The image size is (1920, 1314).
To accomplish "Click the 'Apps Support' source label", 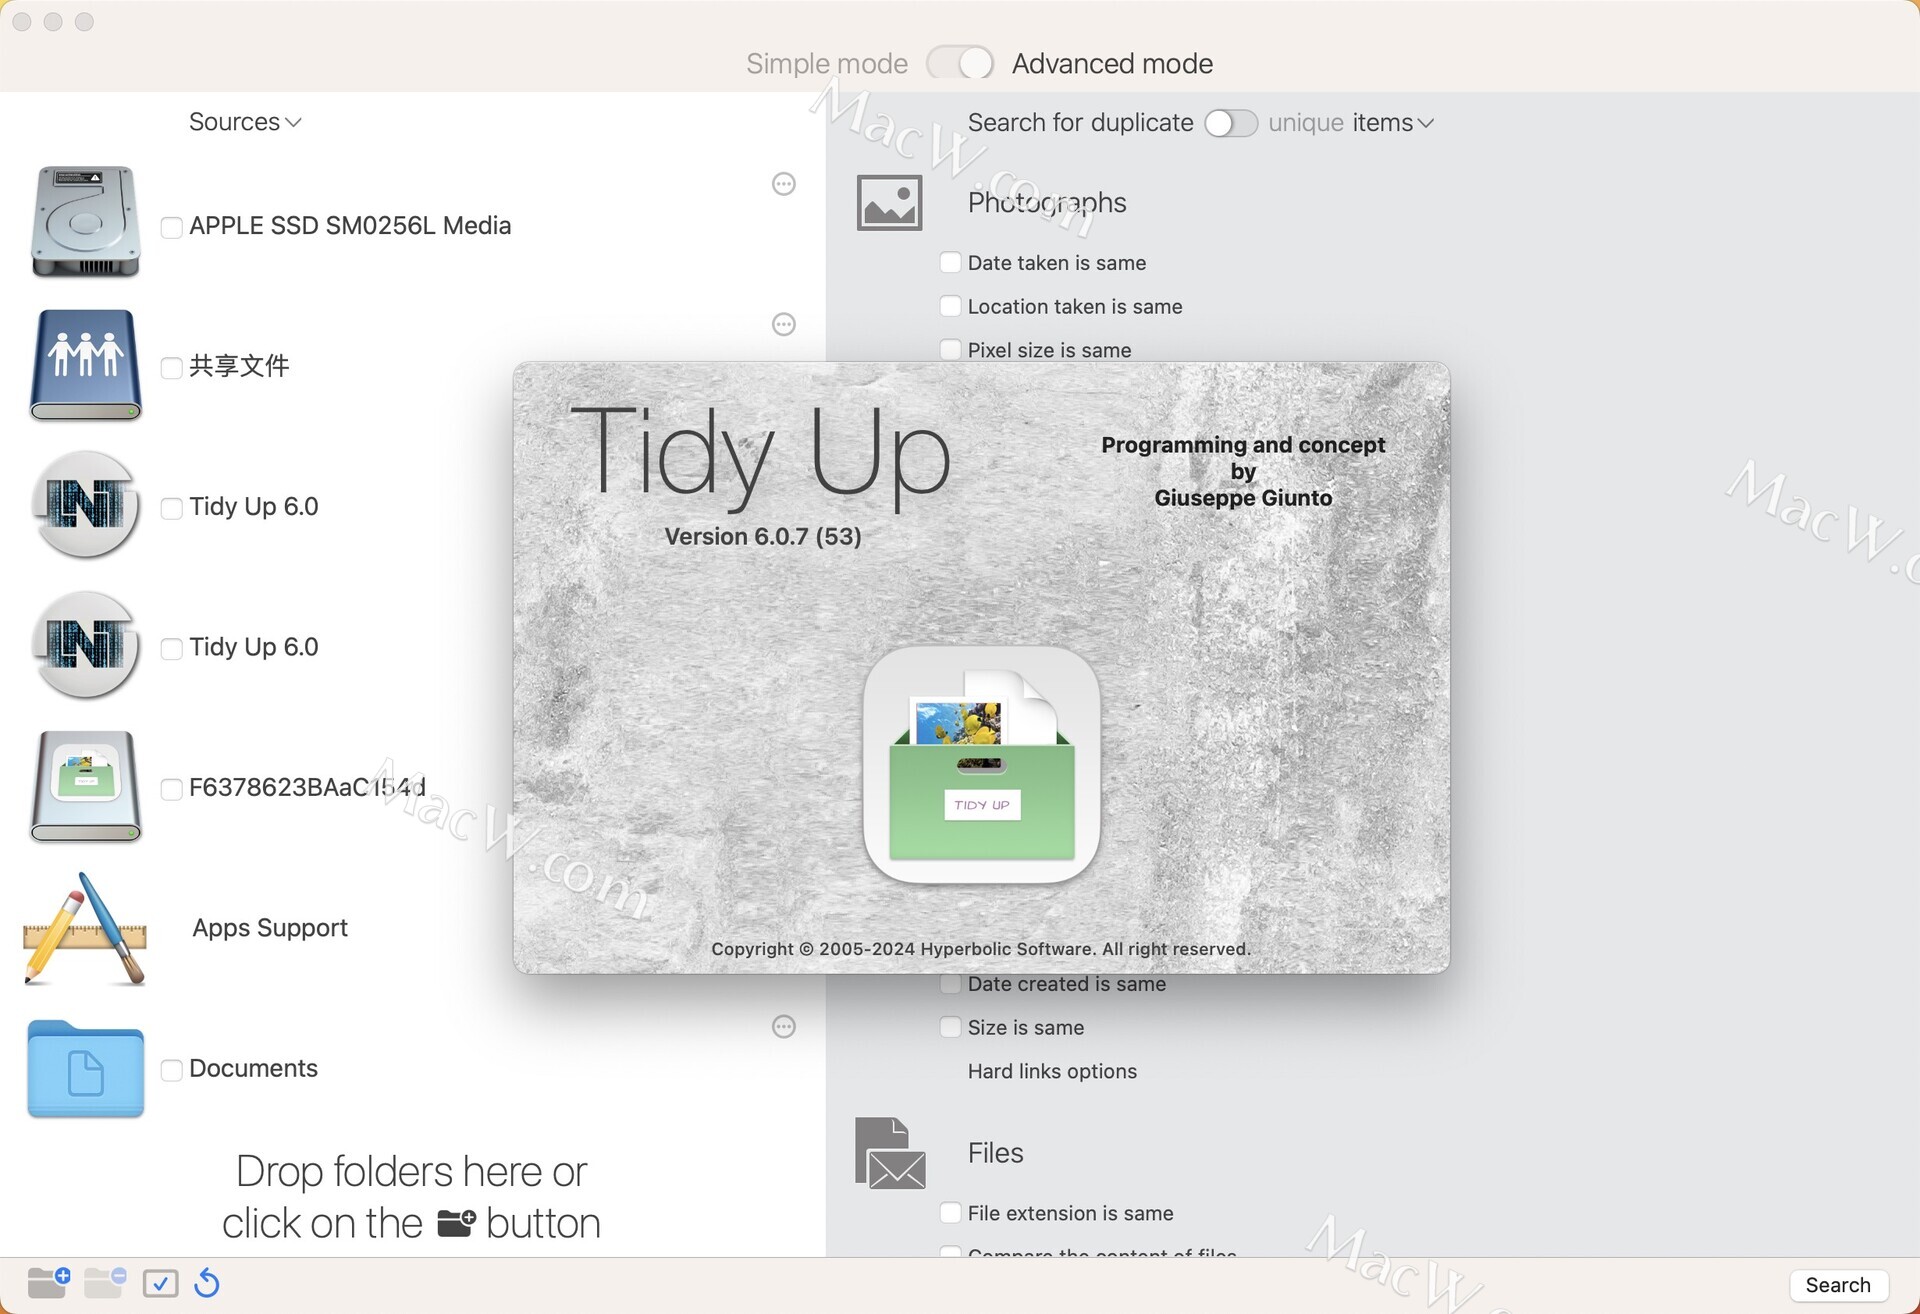I will [270, 928].
